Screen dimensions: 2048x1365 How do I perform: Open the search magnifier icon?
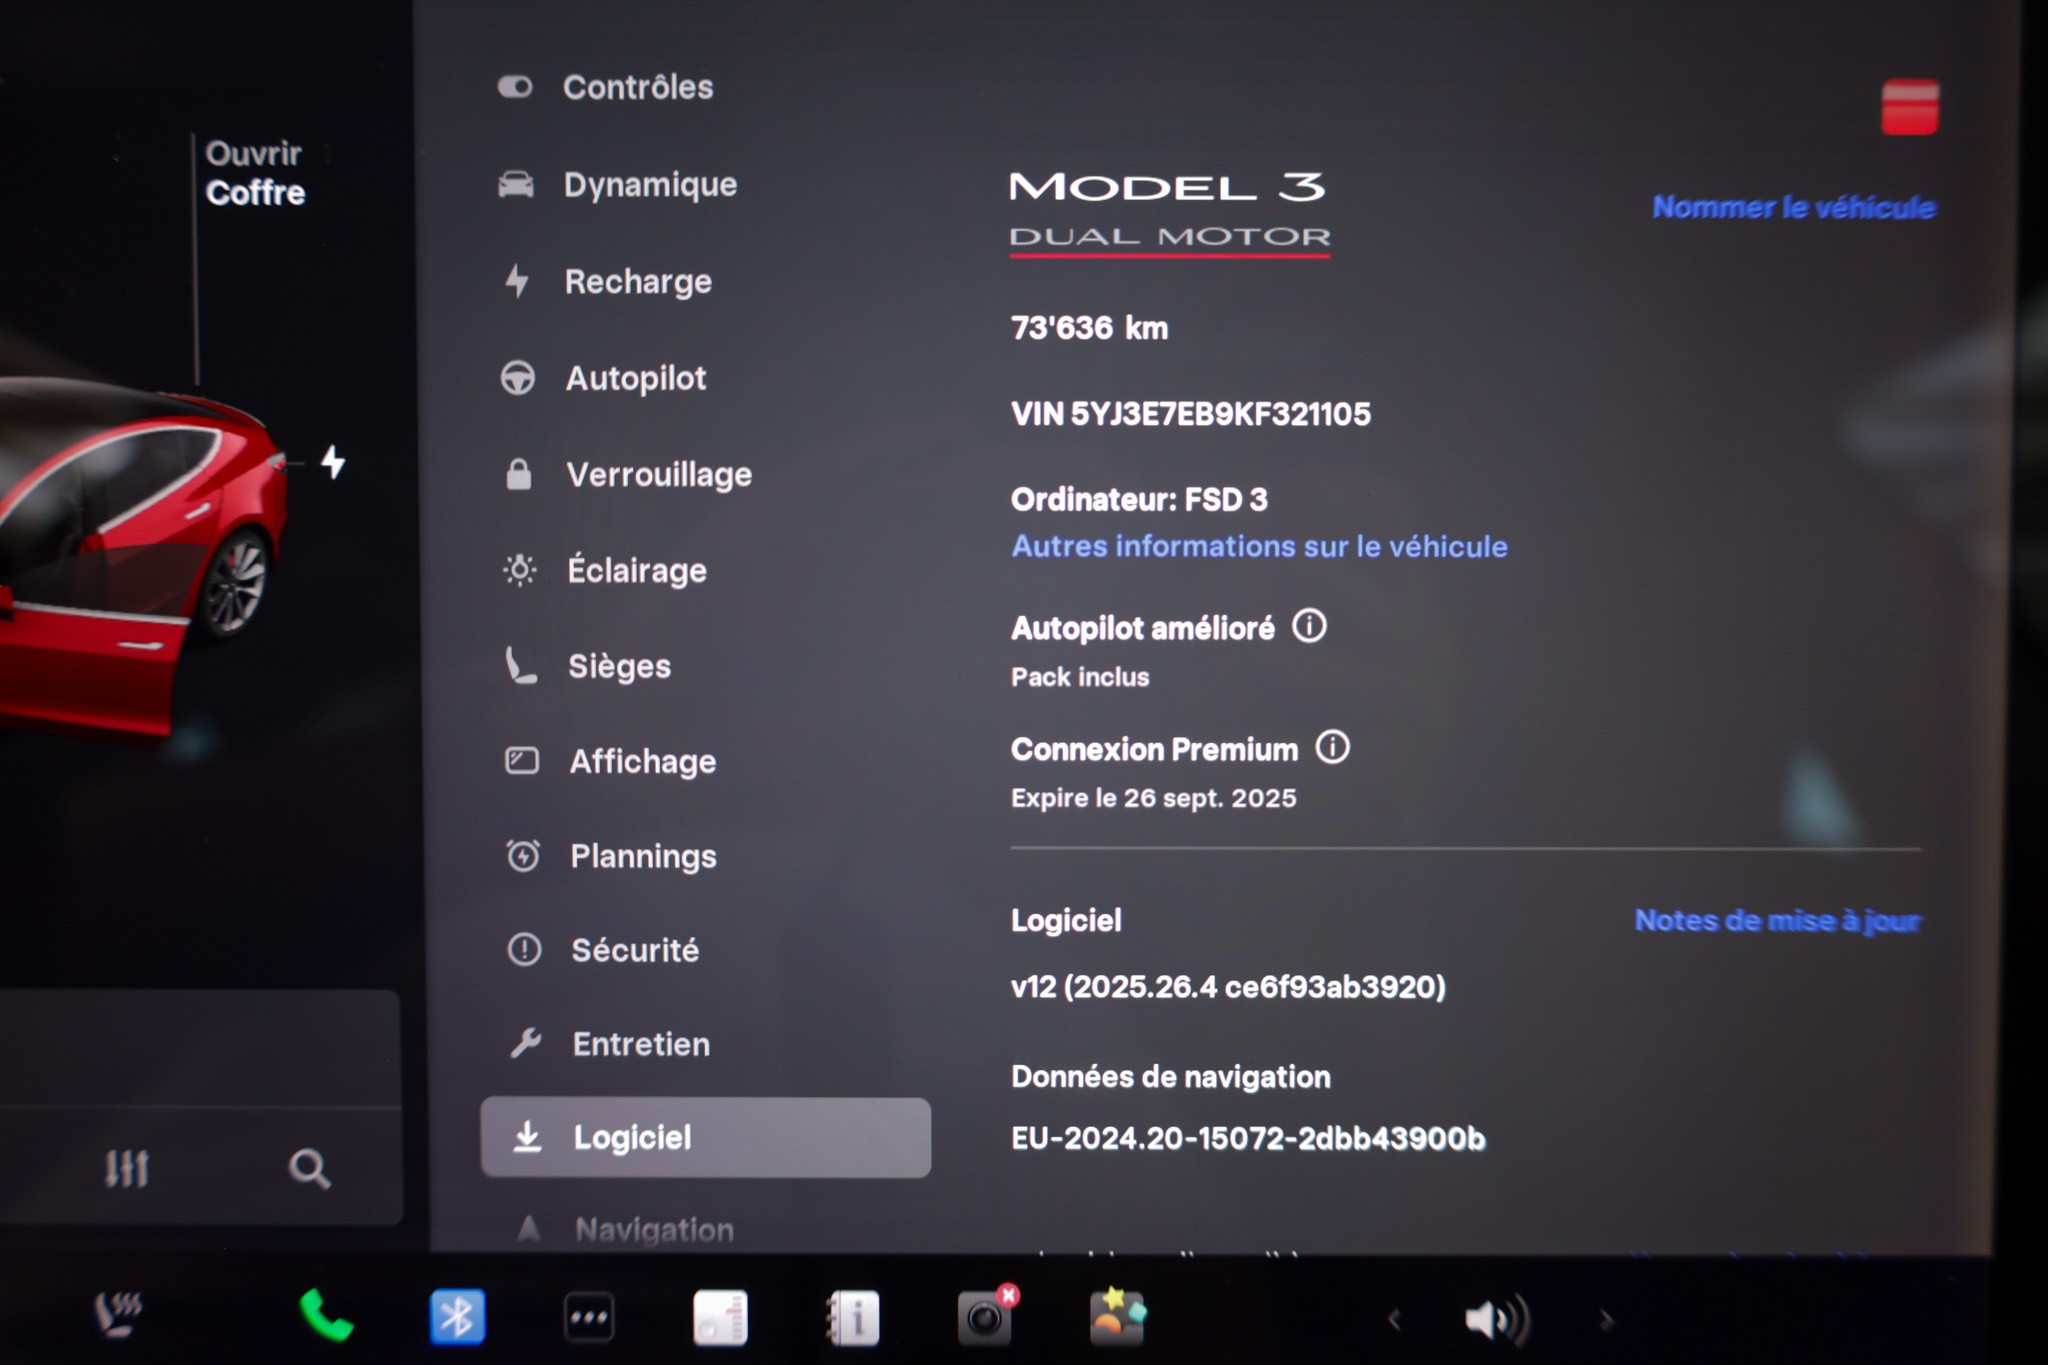309,1168
